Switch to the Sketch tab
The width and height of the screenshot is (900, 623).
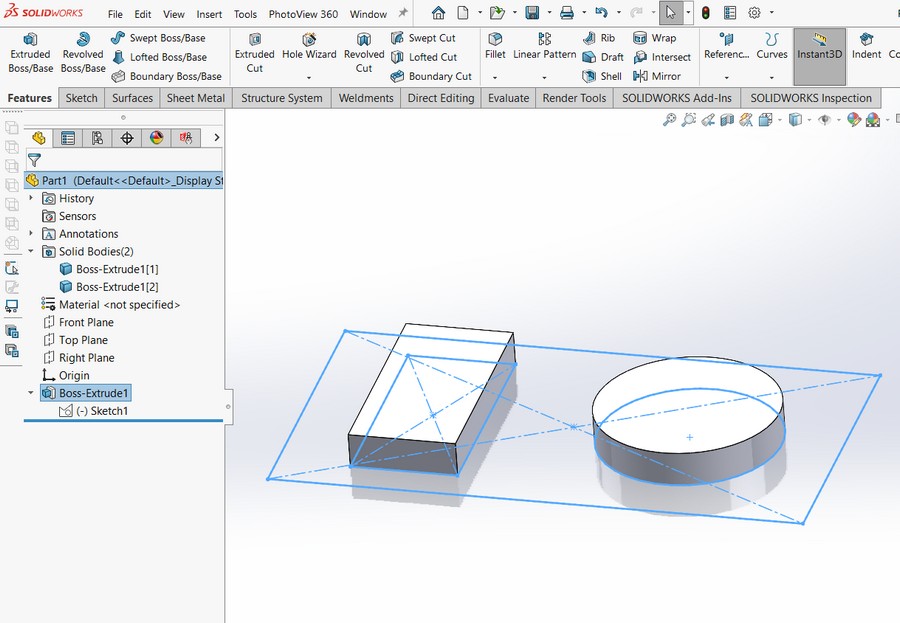click(x=82, y=98)
